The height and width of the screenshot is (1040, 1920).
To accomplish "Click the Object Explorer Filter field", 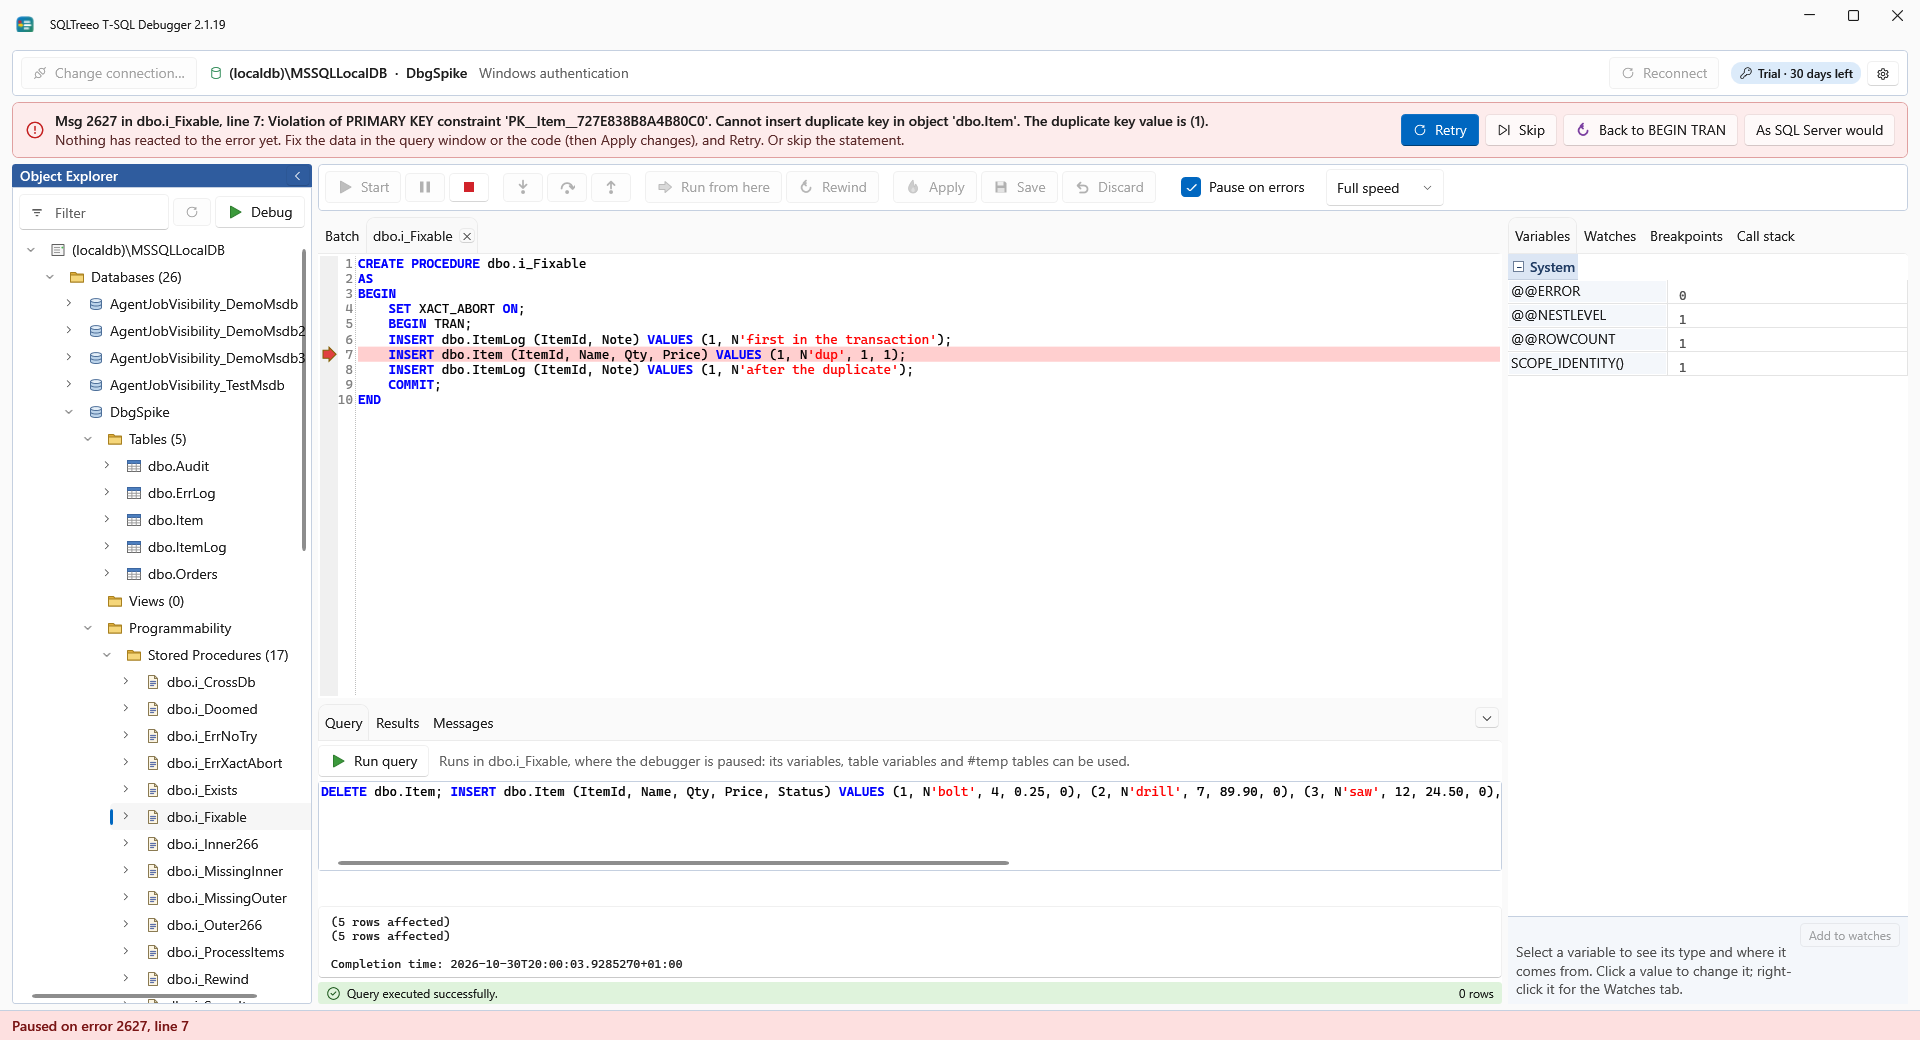I will click(x=94, y=212).
